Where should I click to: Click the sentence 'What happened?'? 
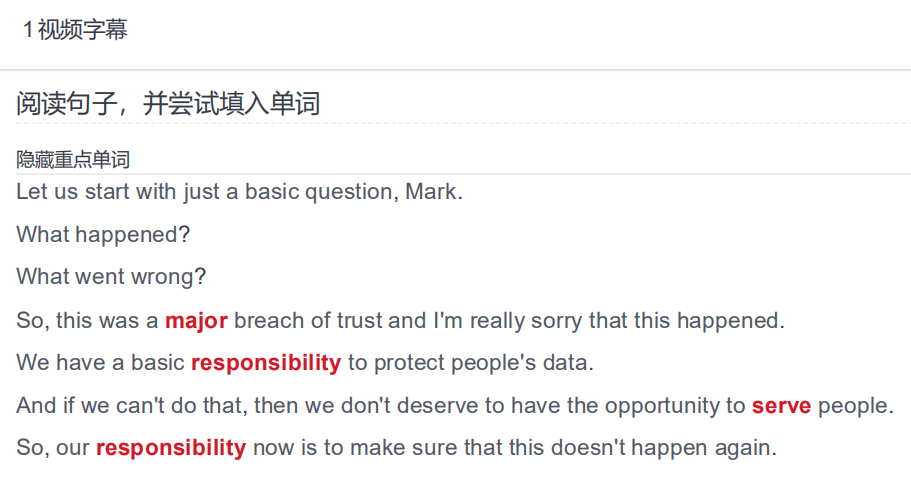coord(103,235)
